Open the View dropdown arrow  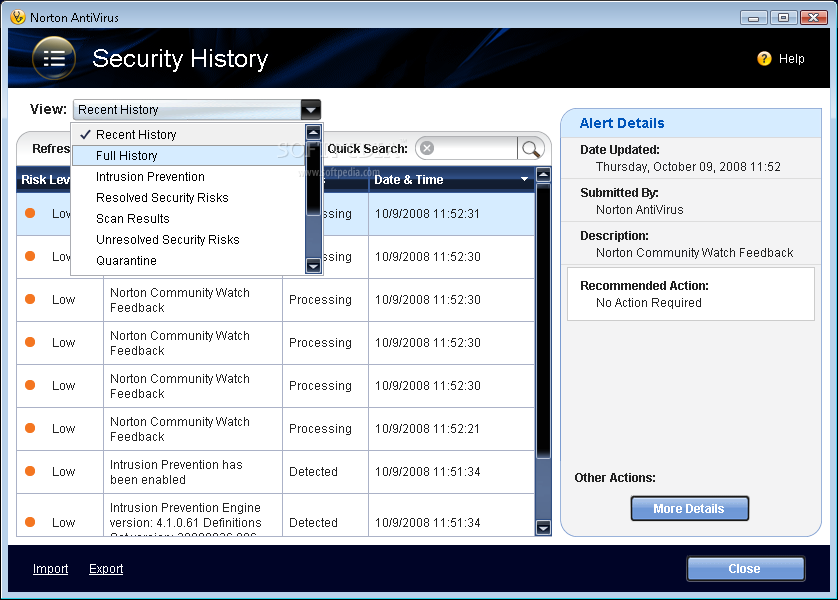pyautogui.click(x=311, y=110)
